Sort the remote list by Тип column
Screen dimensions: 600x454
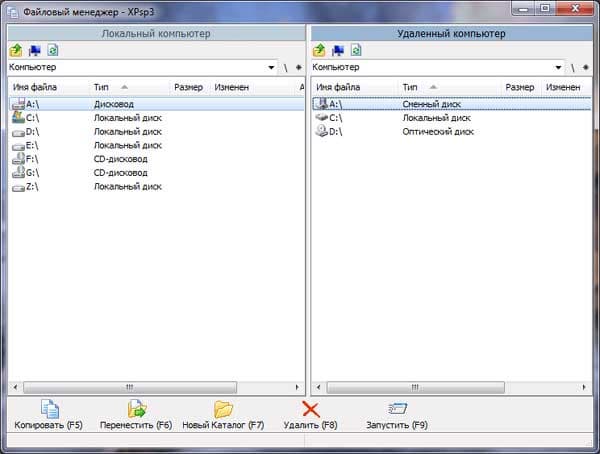pyautogui.click(x=449, y=87)
